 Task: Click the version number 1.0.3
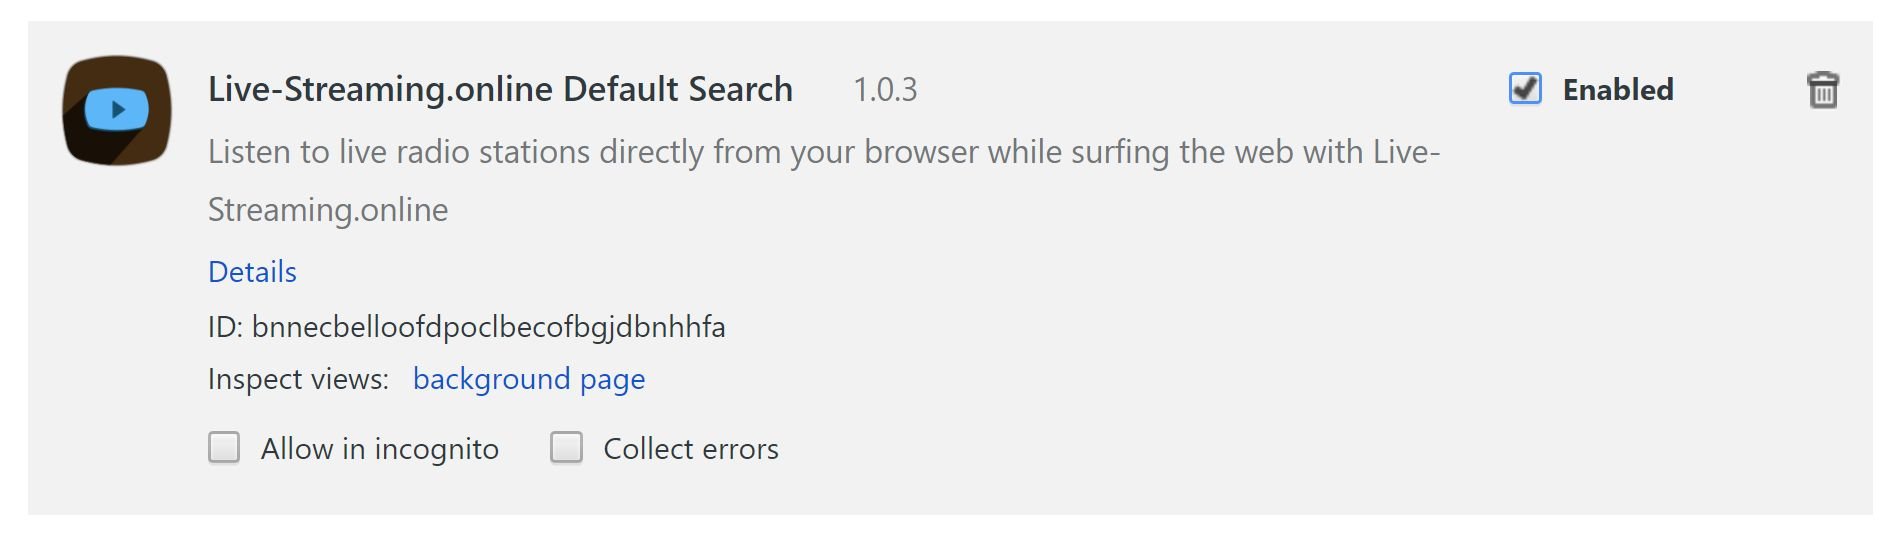tap(885, 90)
